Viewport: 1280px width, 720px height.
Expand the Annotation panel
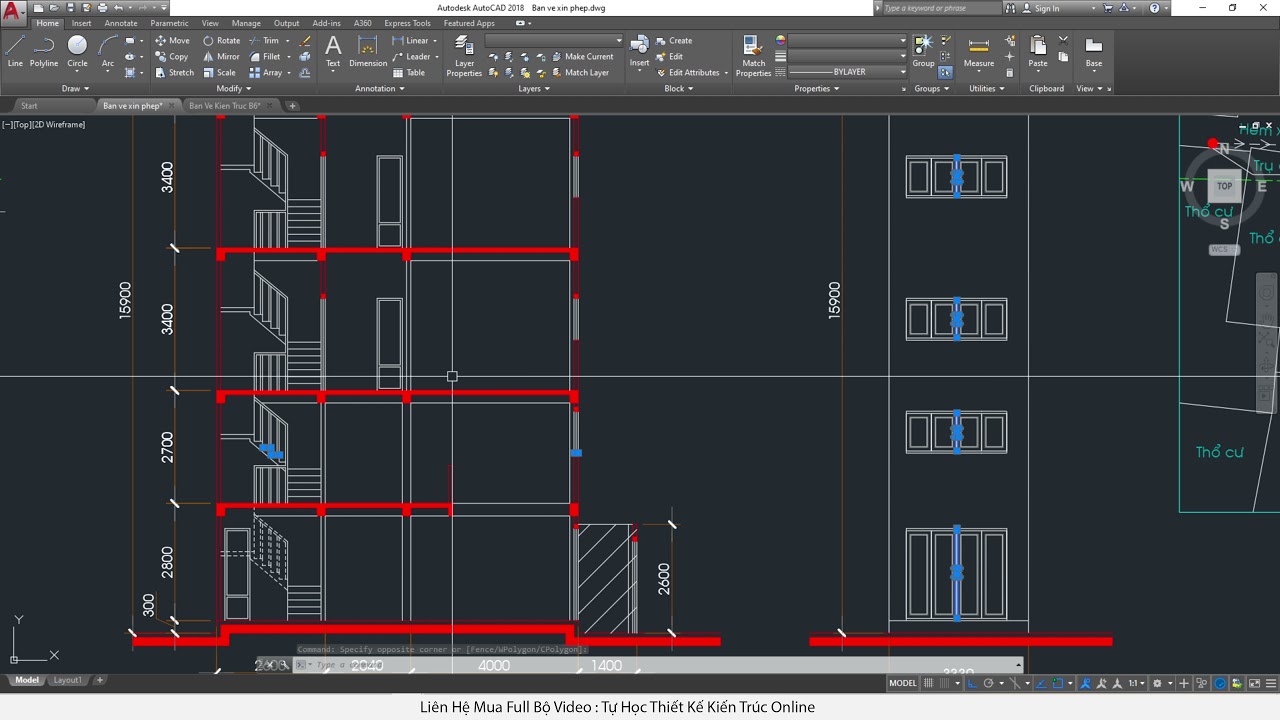click(x=380, y=88)
